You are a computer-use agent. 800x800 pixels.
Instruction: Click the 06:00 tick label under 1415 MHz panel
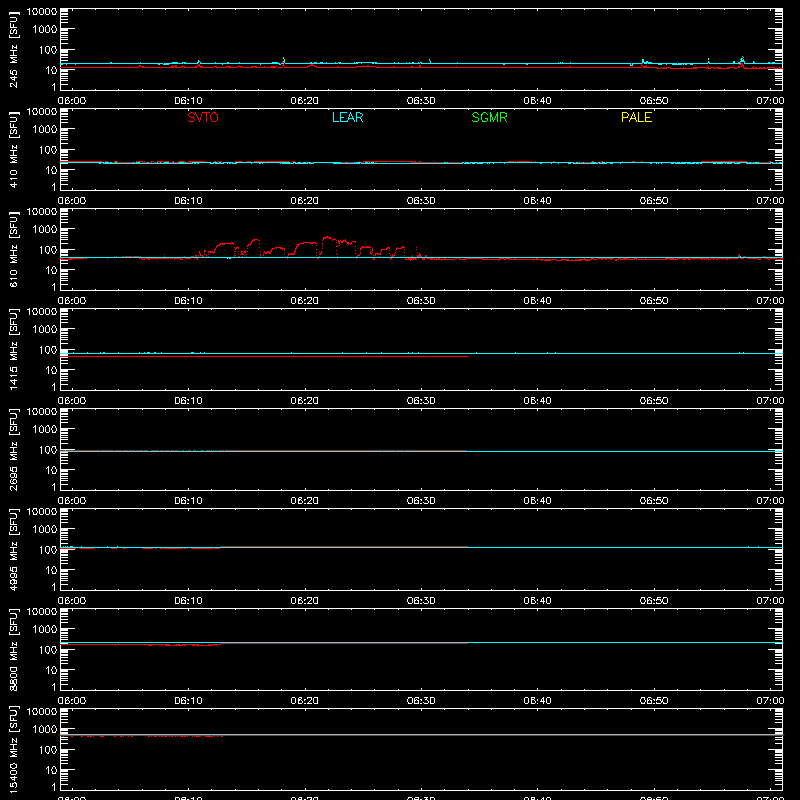pyautogui.click(x=72, y=401)
